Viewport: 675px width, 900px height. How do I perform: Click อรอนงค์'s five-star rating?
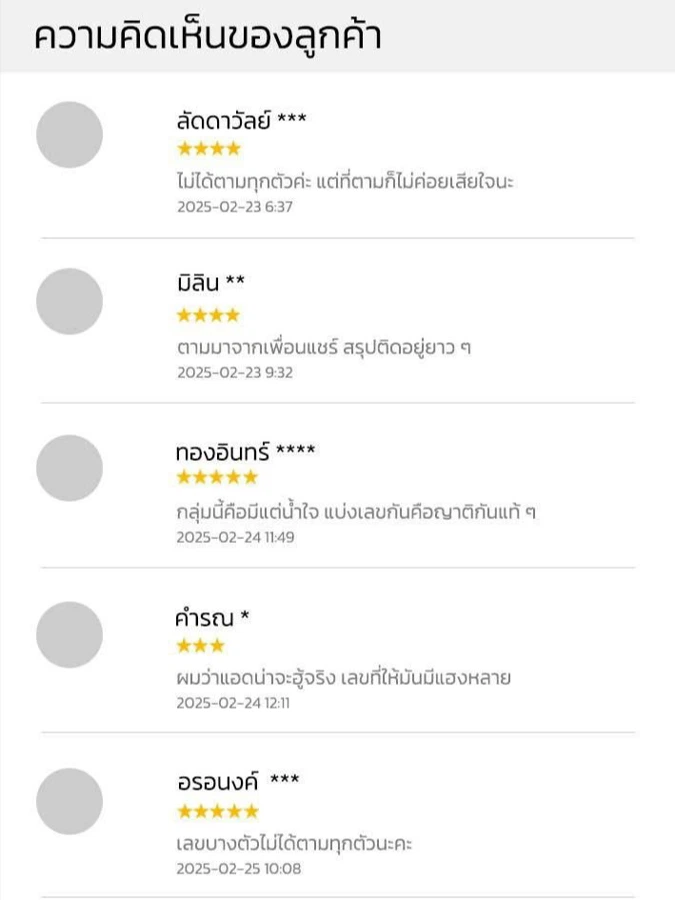pos(217,811)
